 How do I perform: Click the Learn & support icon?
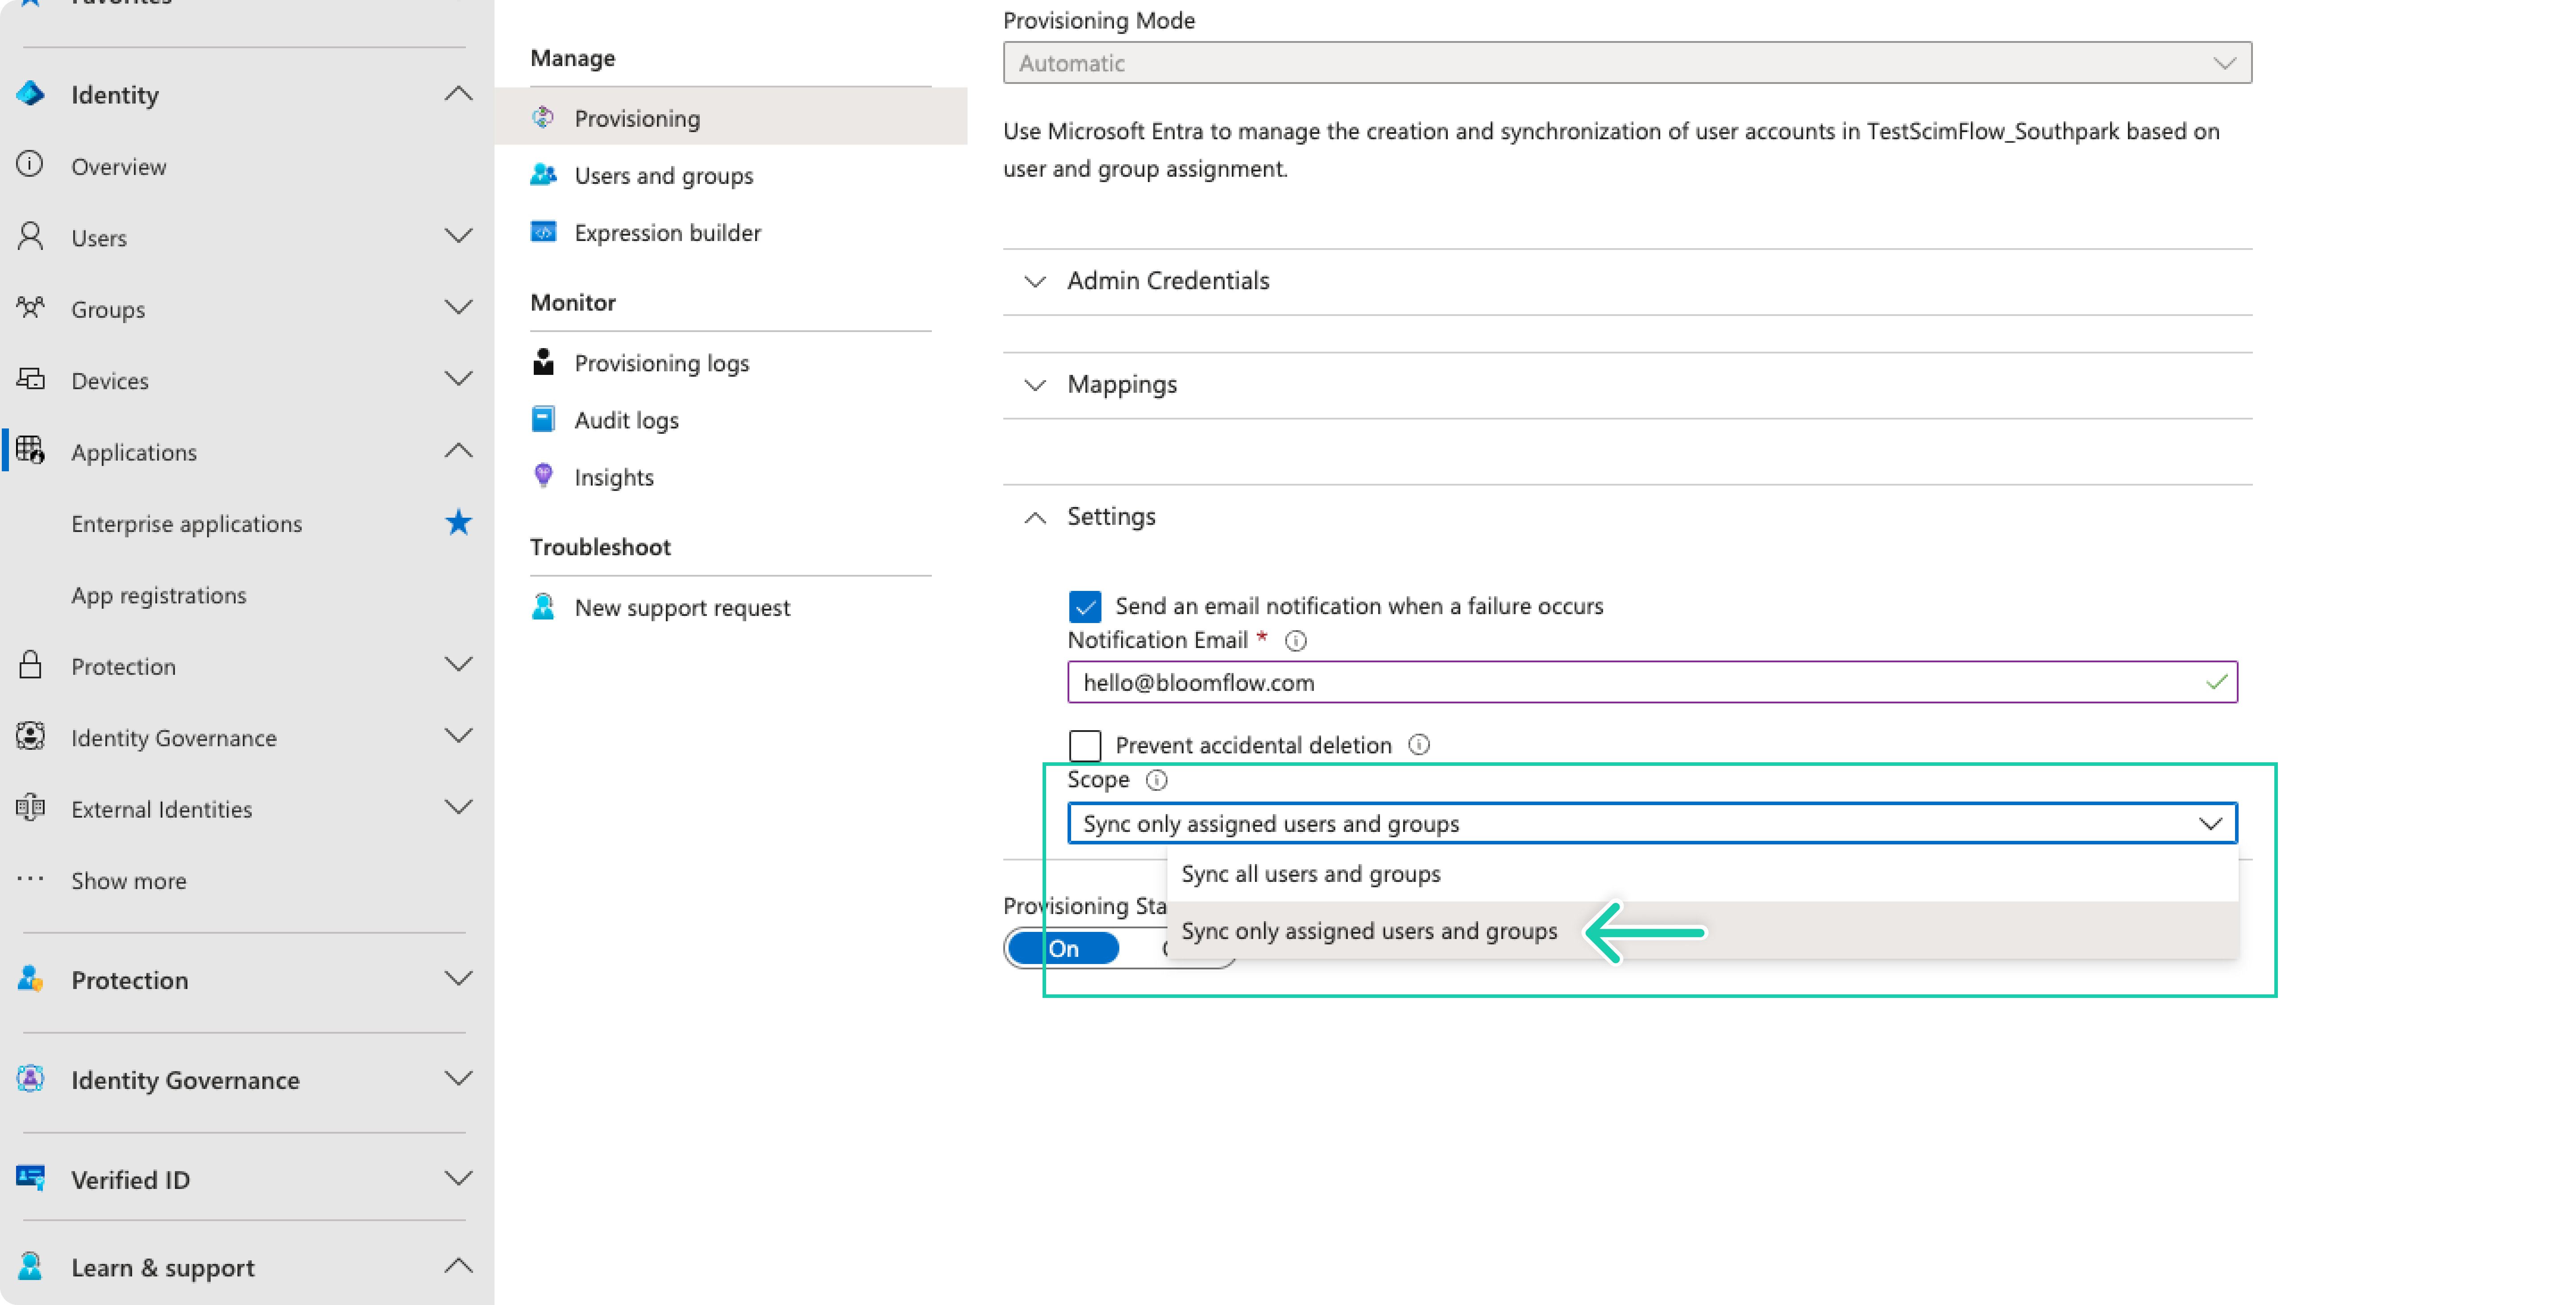point(30,1266)
